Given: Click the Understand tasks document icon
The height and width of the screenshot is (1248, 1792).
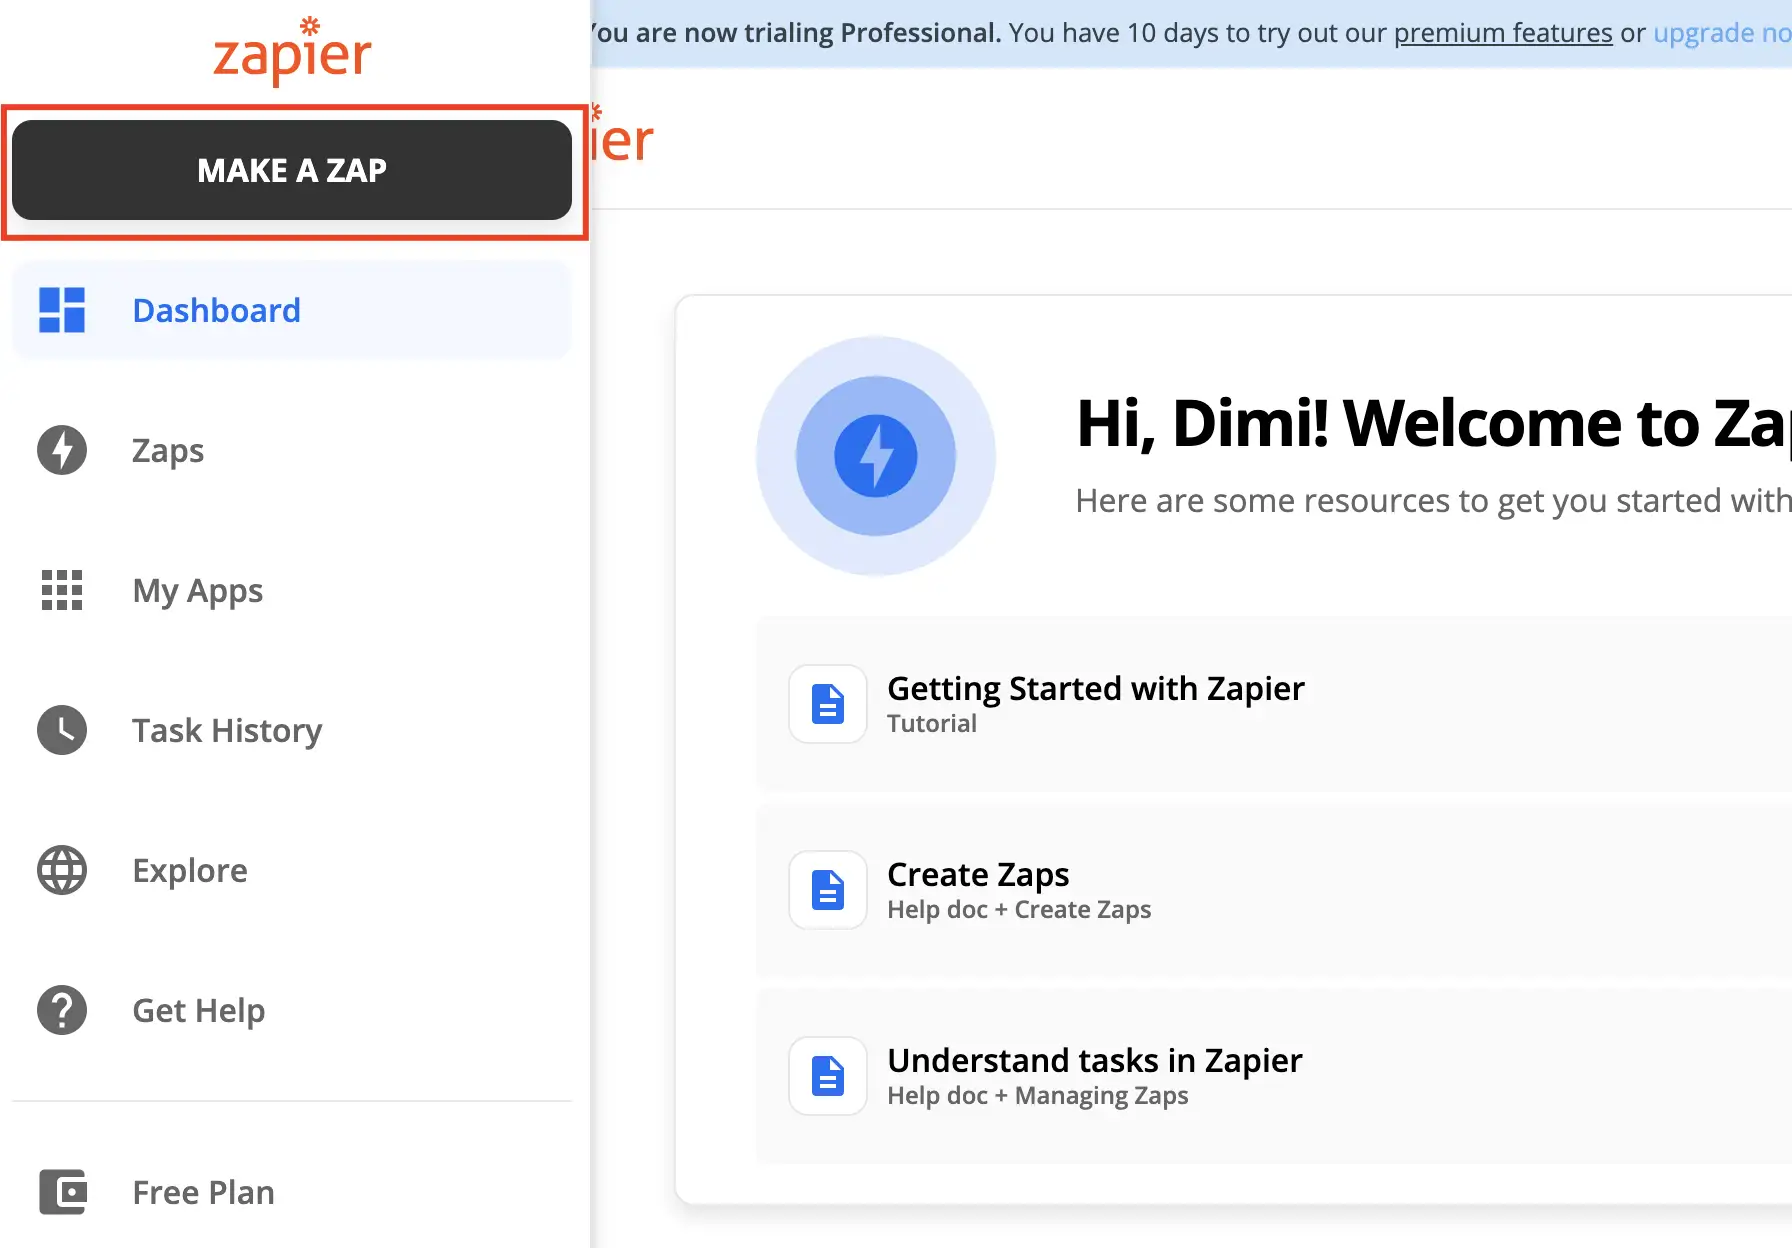Looking at the screenshot, I should pyautogui.click(x=827, y=1076).
